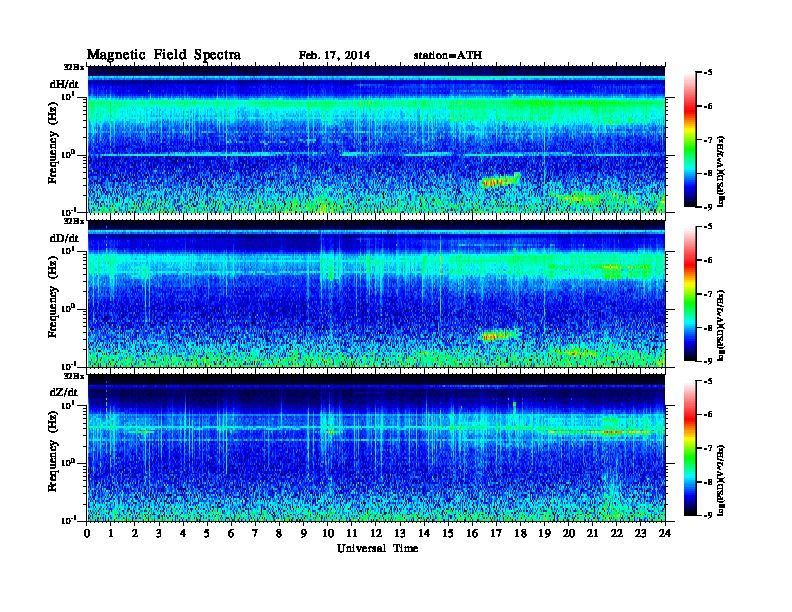The image size is (792, 612).
Task: Click the "3" hour tick label
Action: pos(159,533)
